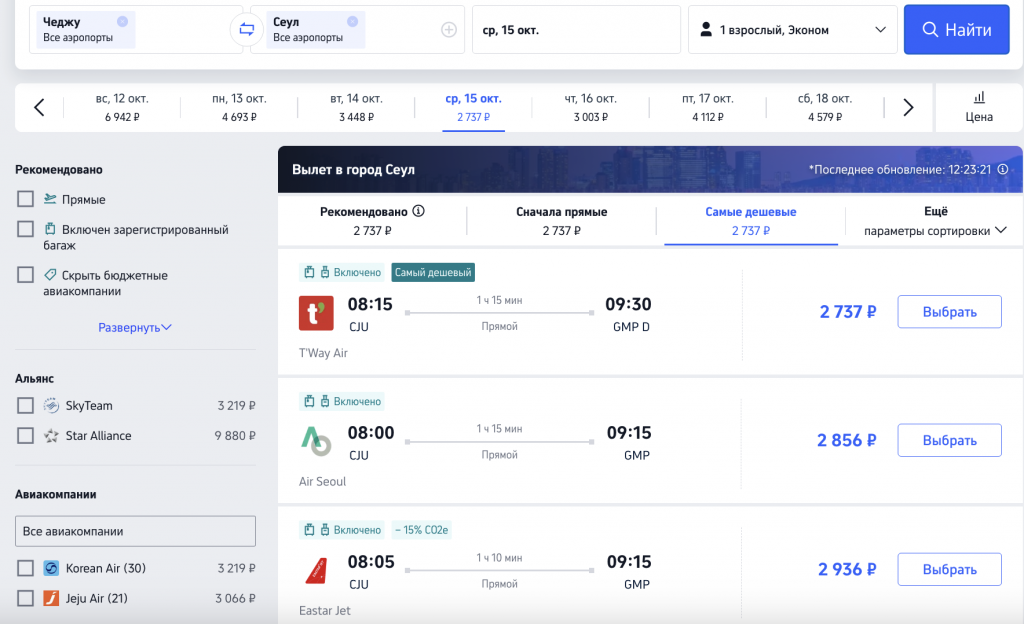Click Air Seoul airline logo
Image resolution: width=1024 pixels, height=624 pixels.
316,441
